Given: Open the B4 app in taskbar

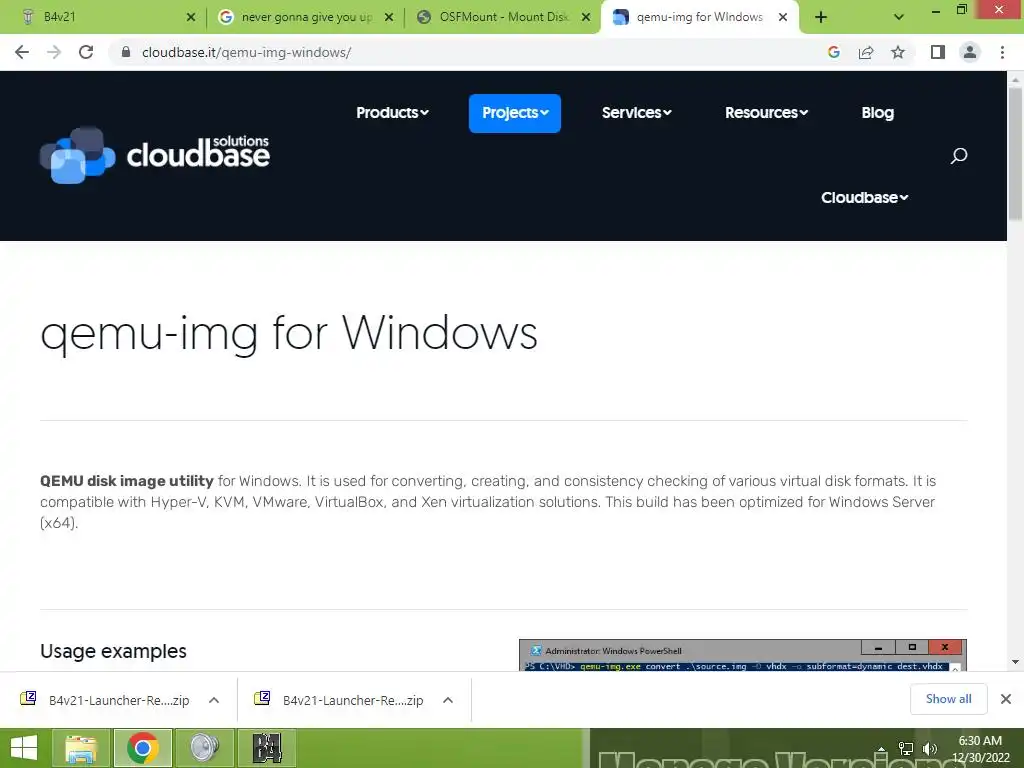Looking at the screenshot, I should (x=266, y=748).
